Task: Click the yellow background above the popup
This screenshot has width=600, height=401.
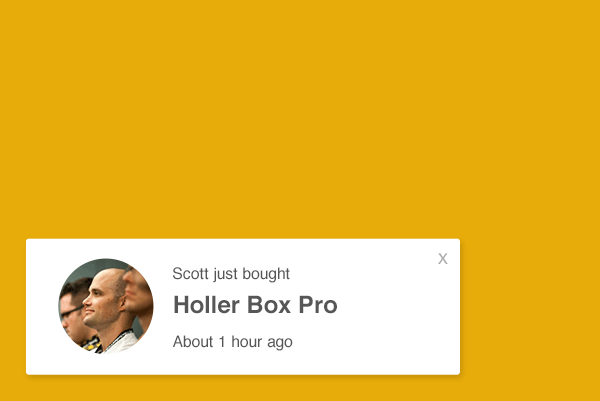Action: tap(300, 115)
